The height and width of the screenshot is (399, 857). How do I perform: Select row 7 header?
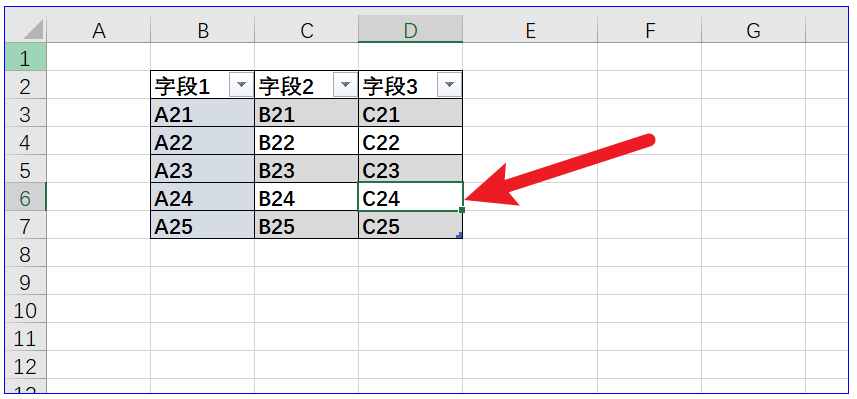click(25, 225)
